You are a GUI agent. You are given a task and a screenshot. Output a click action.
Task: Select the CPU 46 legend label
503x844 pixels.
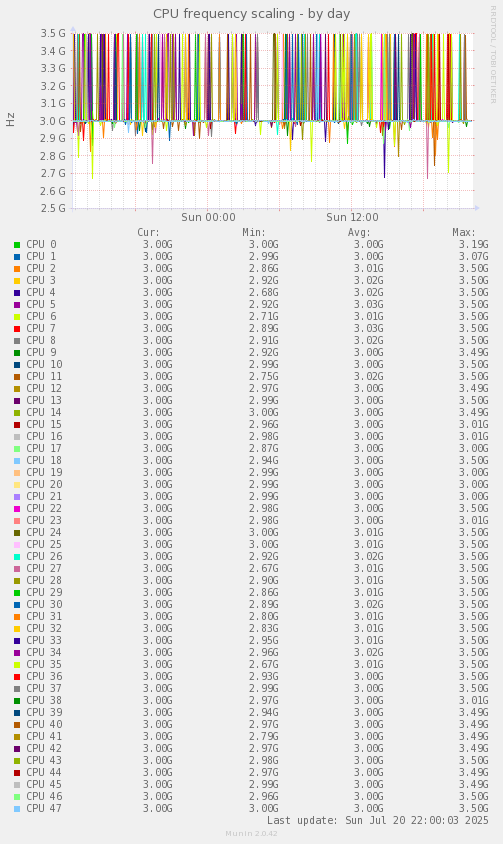click(x=44, y=797)
